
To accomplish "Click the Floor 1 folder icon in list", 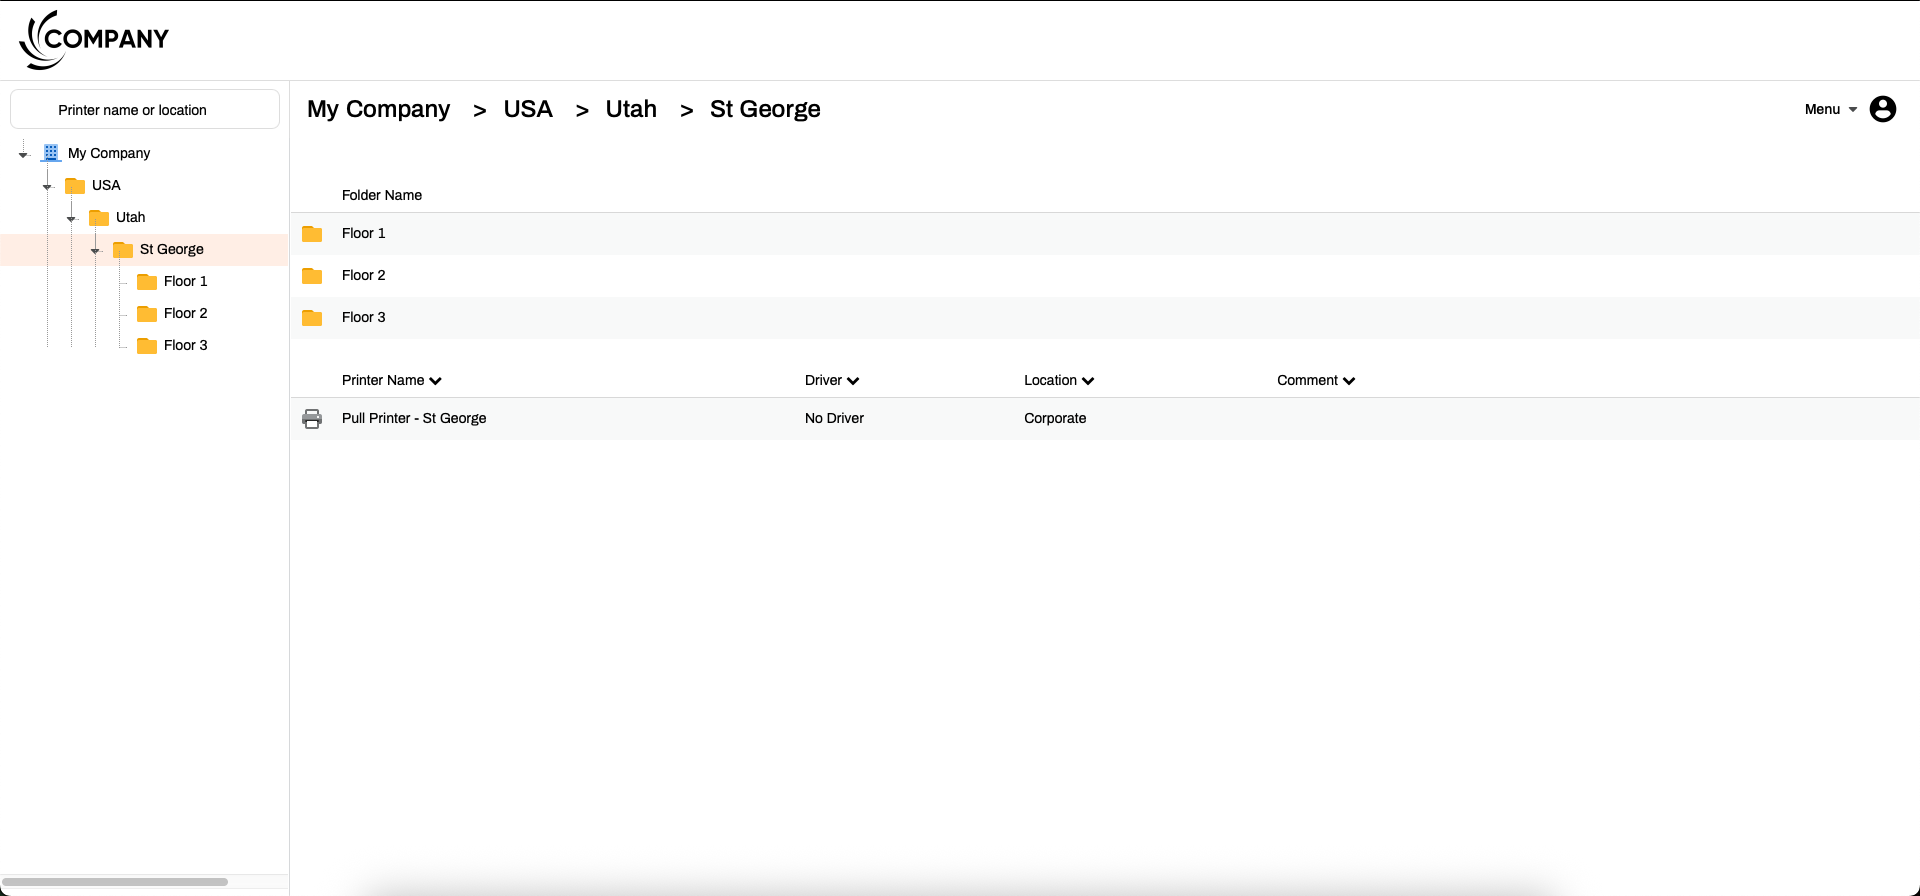I will (x=312, y=234).
